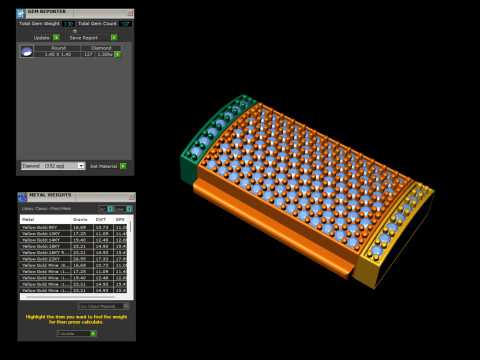
Task: Click the green Save Report arrow
Action: [x=114, y=37]
